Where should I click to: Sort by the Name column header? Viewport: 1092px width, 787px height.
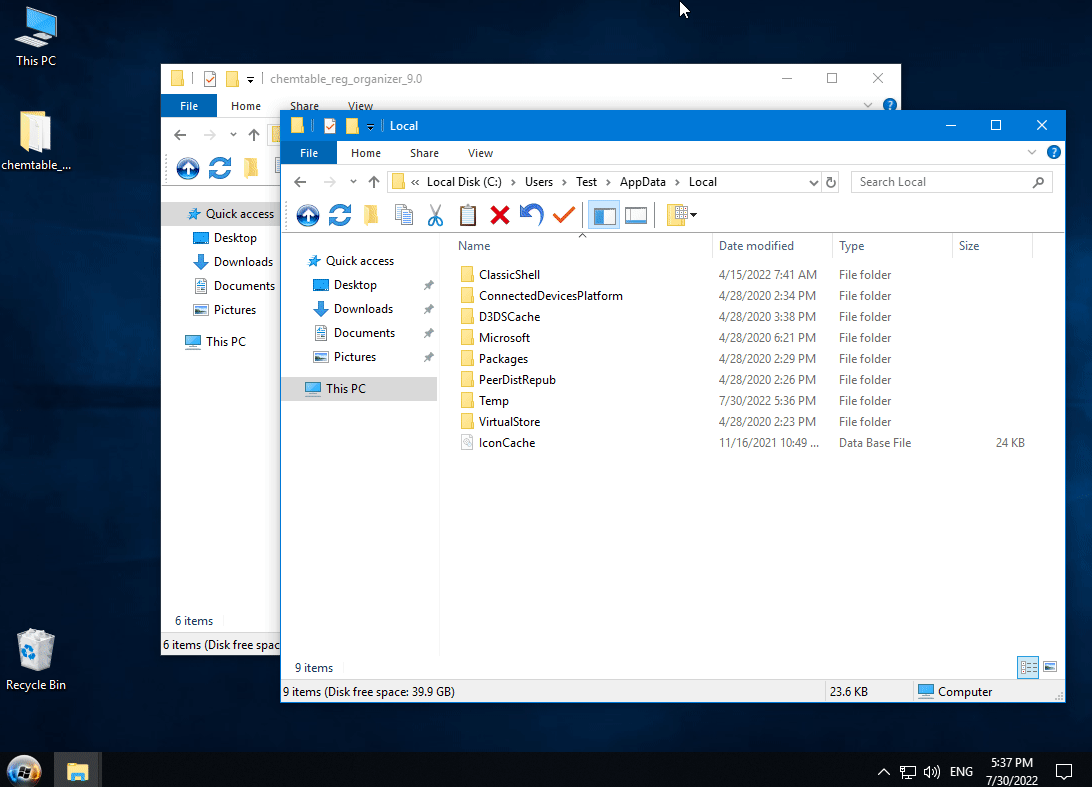(x=474, y=246)
